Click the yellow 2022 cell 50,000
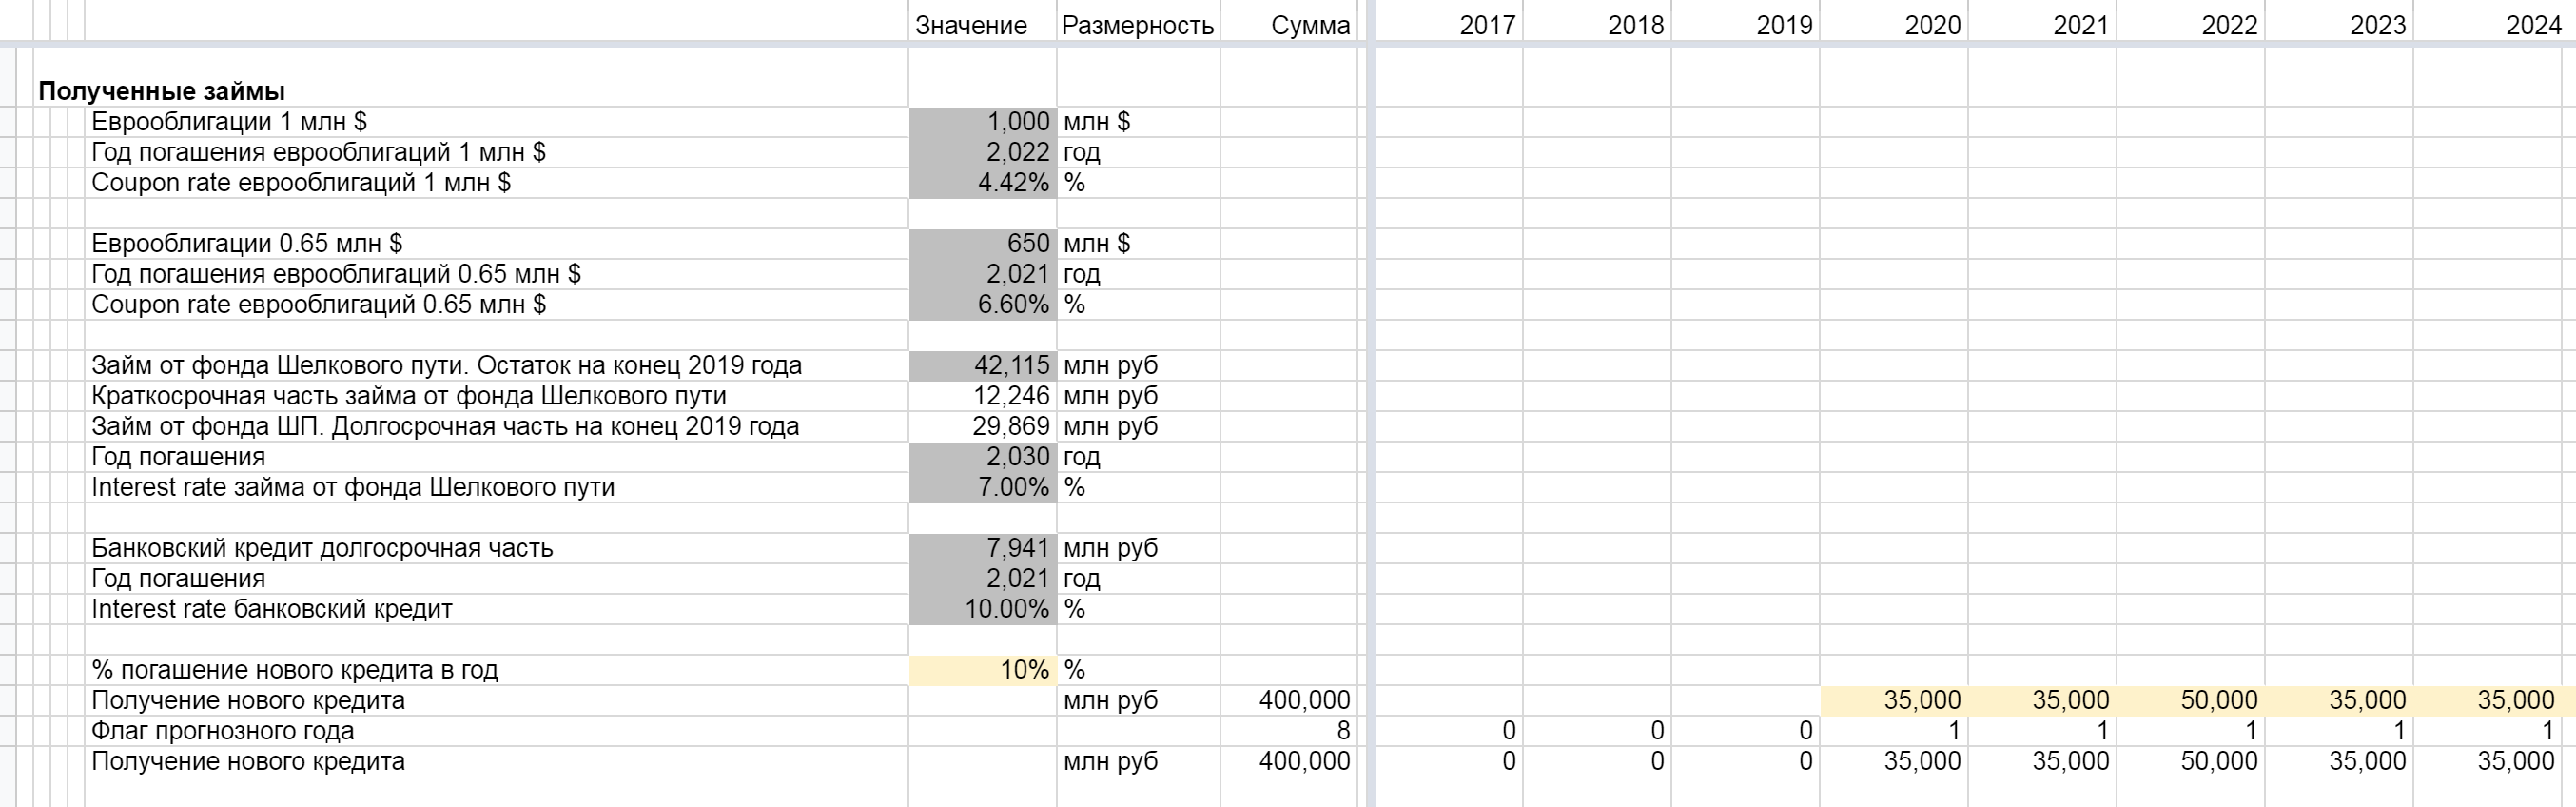This screenshot has width=2576, height=807. point(2191,701)
